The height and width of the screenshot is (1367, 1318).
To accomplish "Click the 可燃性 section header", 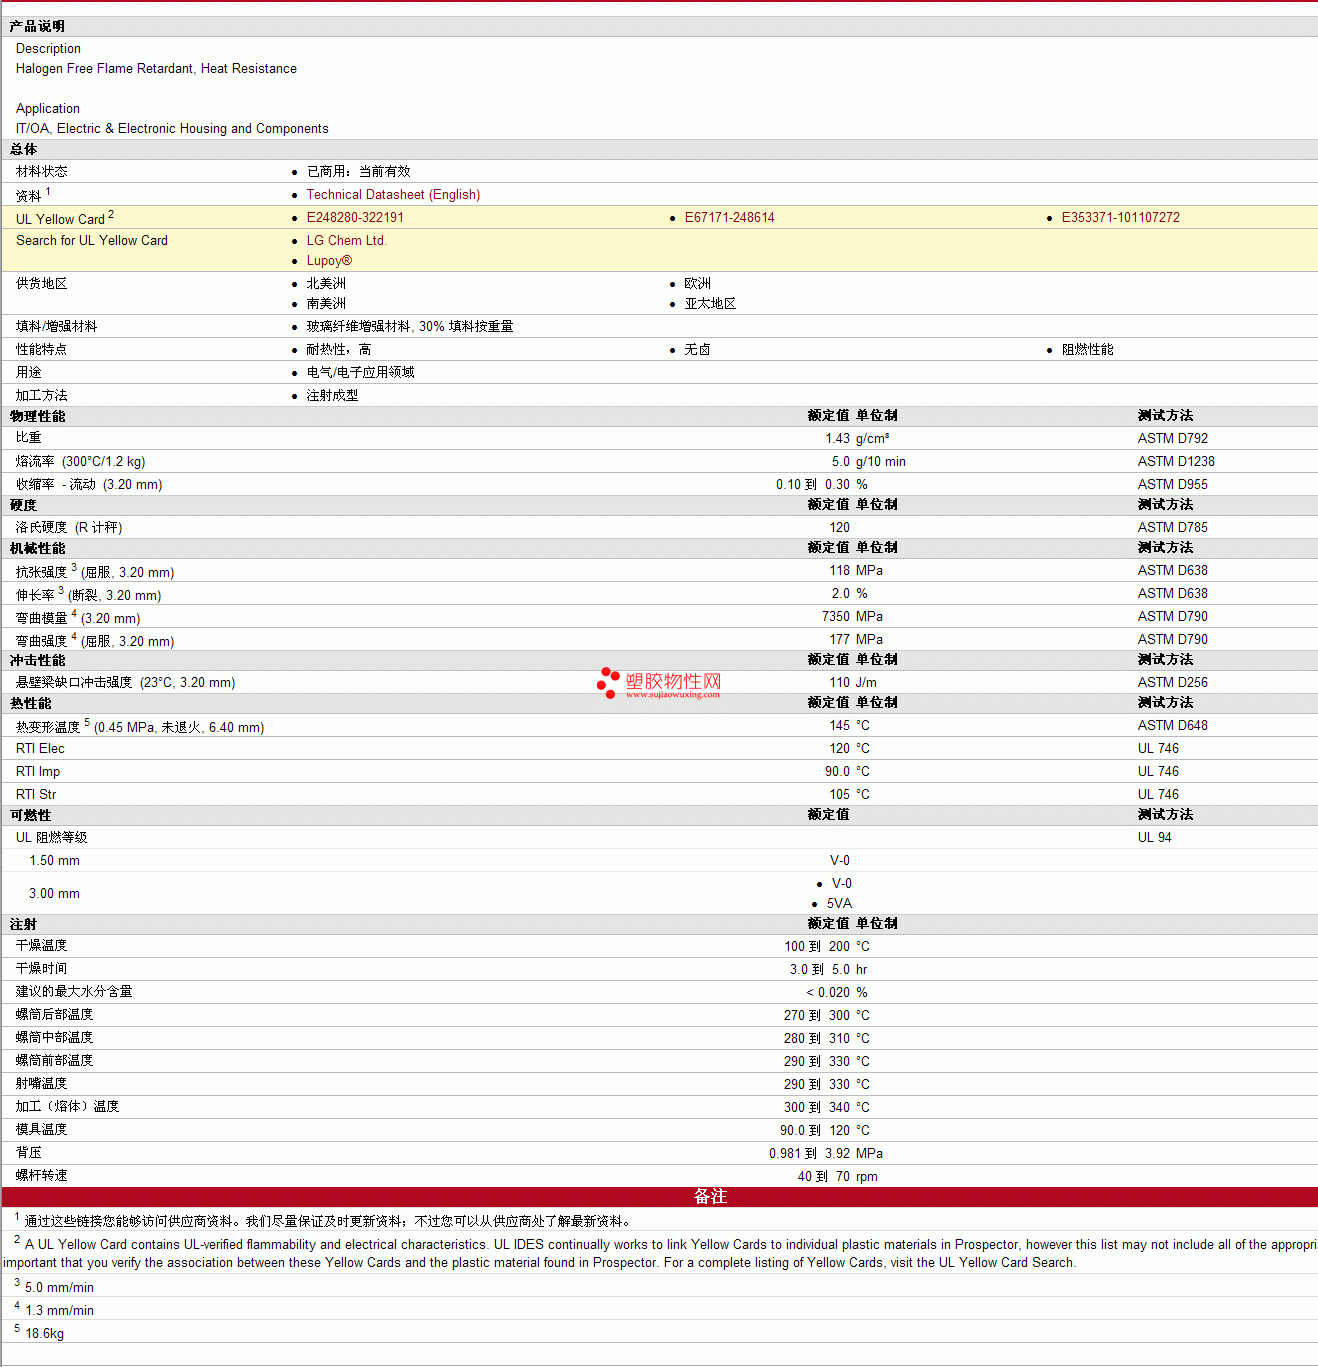I will click(30, 815).
